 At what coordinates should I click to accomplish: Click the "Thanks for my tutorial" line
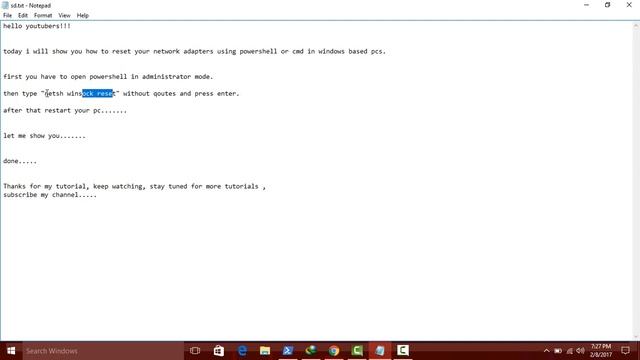point(134,187)
